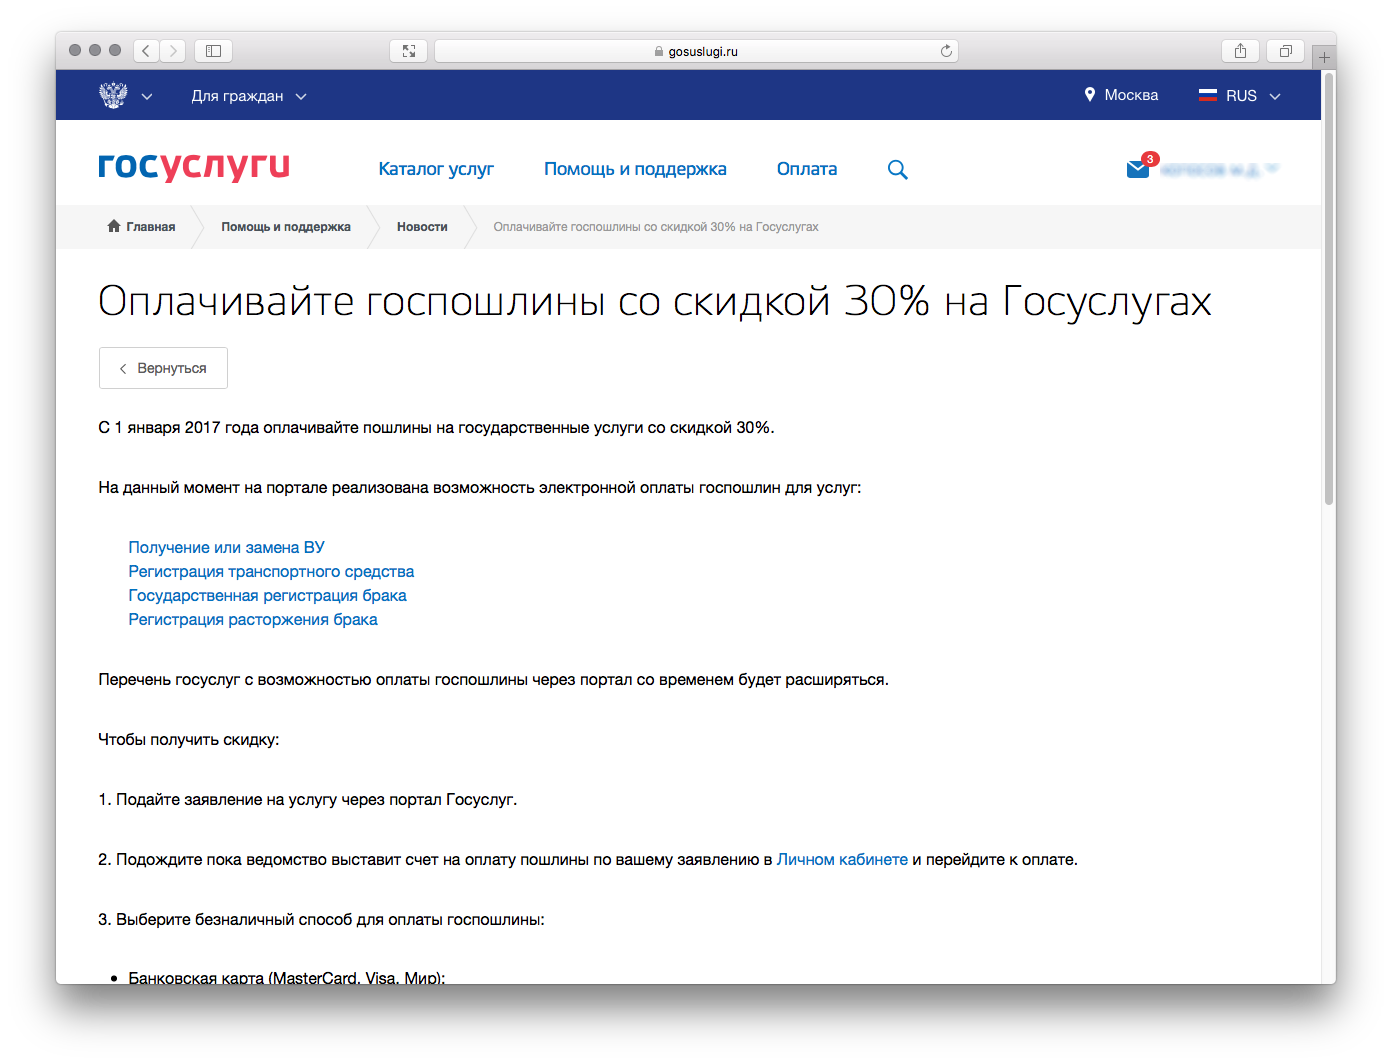Click the 'Новости' breadcrumb
The image size is (1392, 1064).
422,227
